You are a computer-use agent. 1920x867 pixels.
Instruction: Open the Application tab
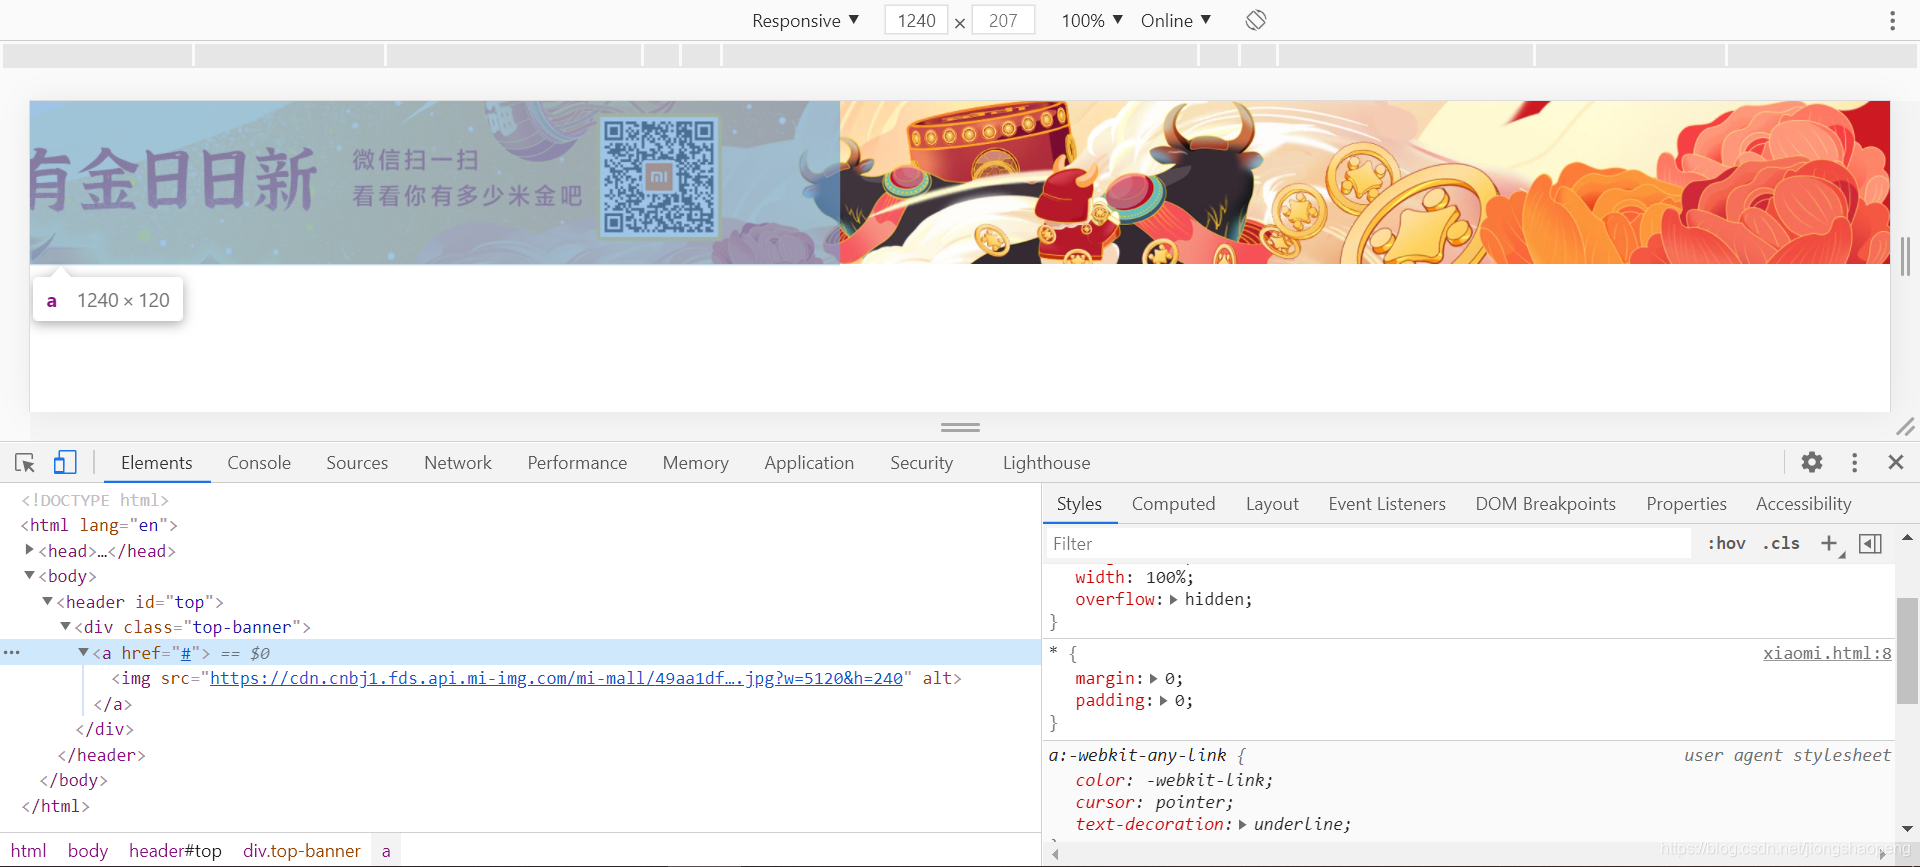pos(809,463)
